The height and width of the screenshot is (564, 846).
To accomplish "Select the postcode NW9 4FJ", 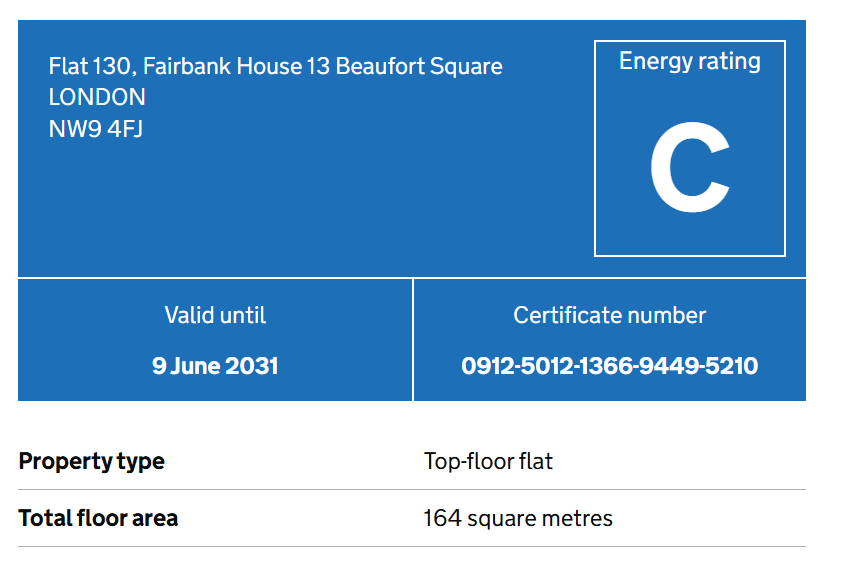I will pos(96,129).
